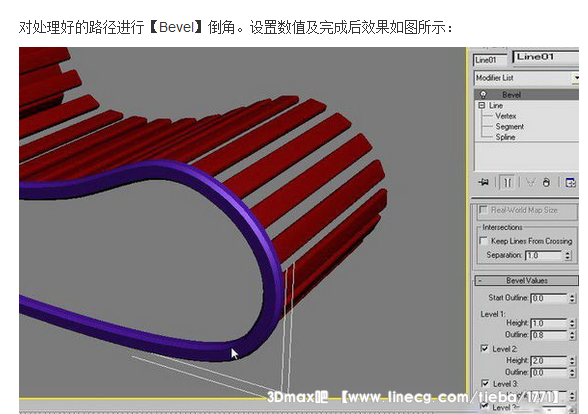Viewport: 588px width, 414px height.
Task: Enable Keep Lines From Crossing checkbox
Action: coord(484,240)
